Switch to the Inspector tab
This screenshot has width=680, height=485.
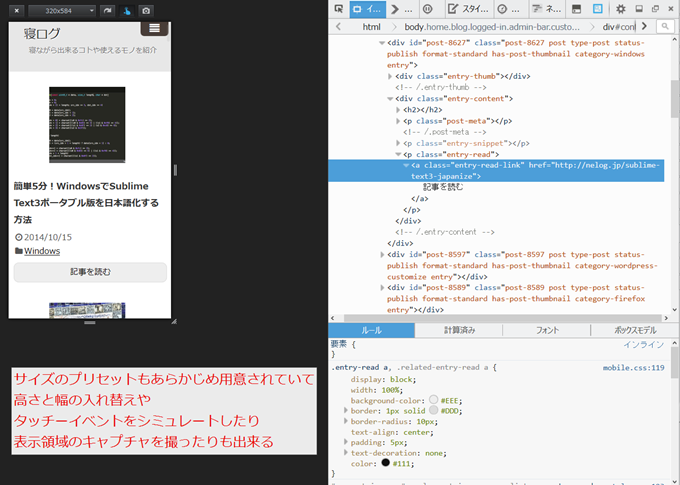(x=368, y=9)
